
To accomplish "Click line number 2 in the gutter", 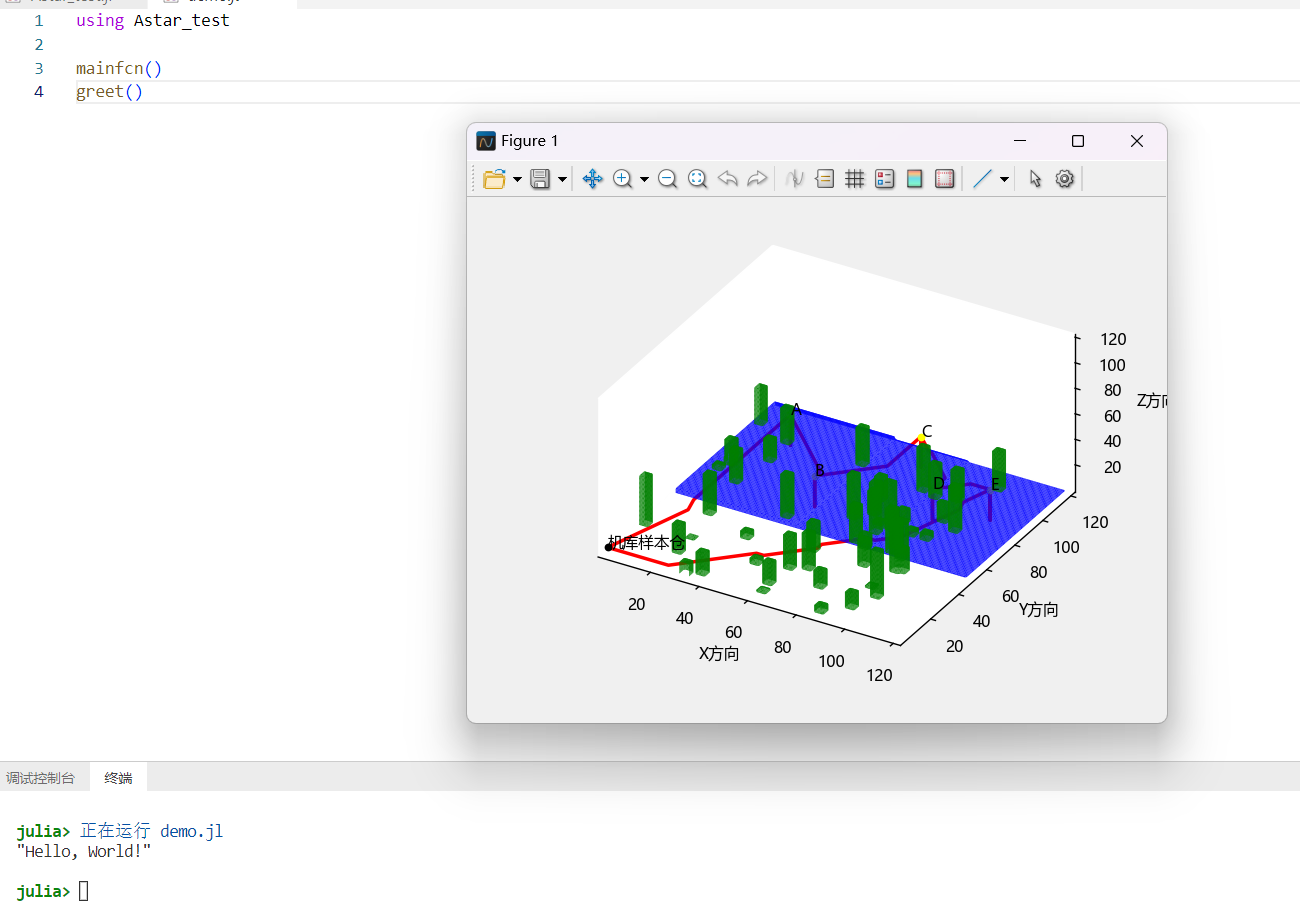I will pos(39,44).
